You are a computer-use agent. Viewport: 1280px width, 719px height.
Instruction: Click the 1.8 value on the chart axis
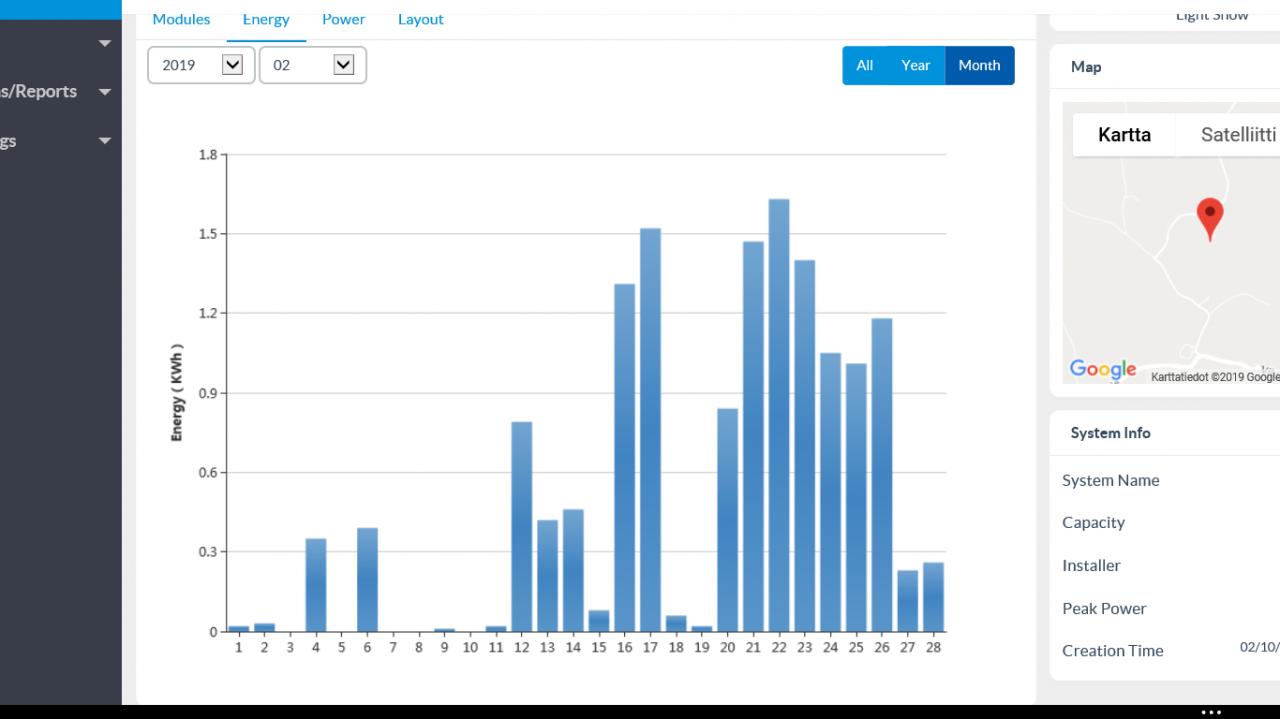click(x=207, y=155)
